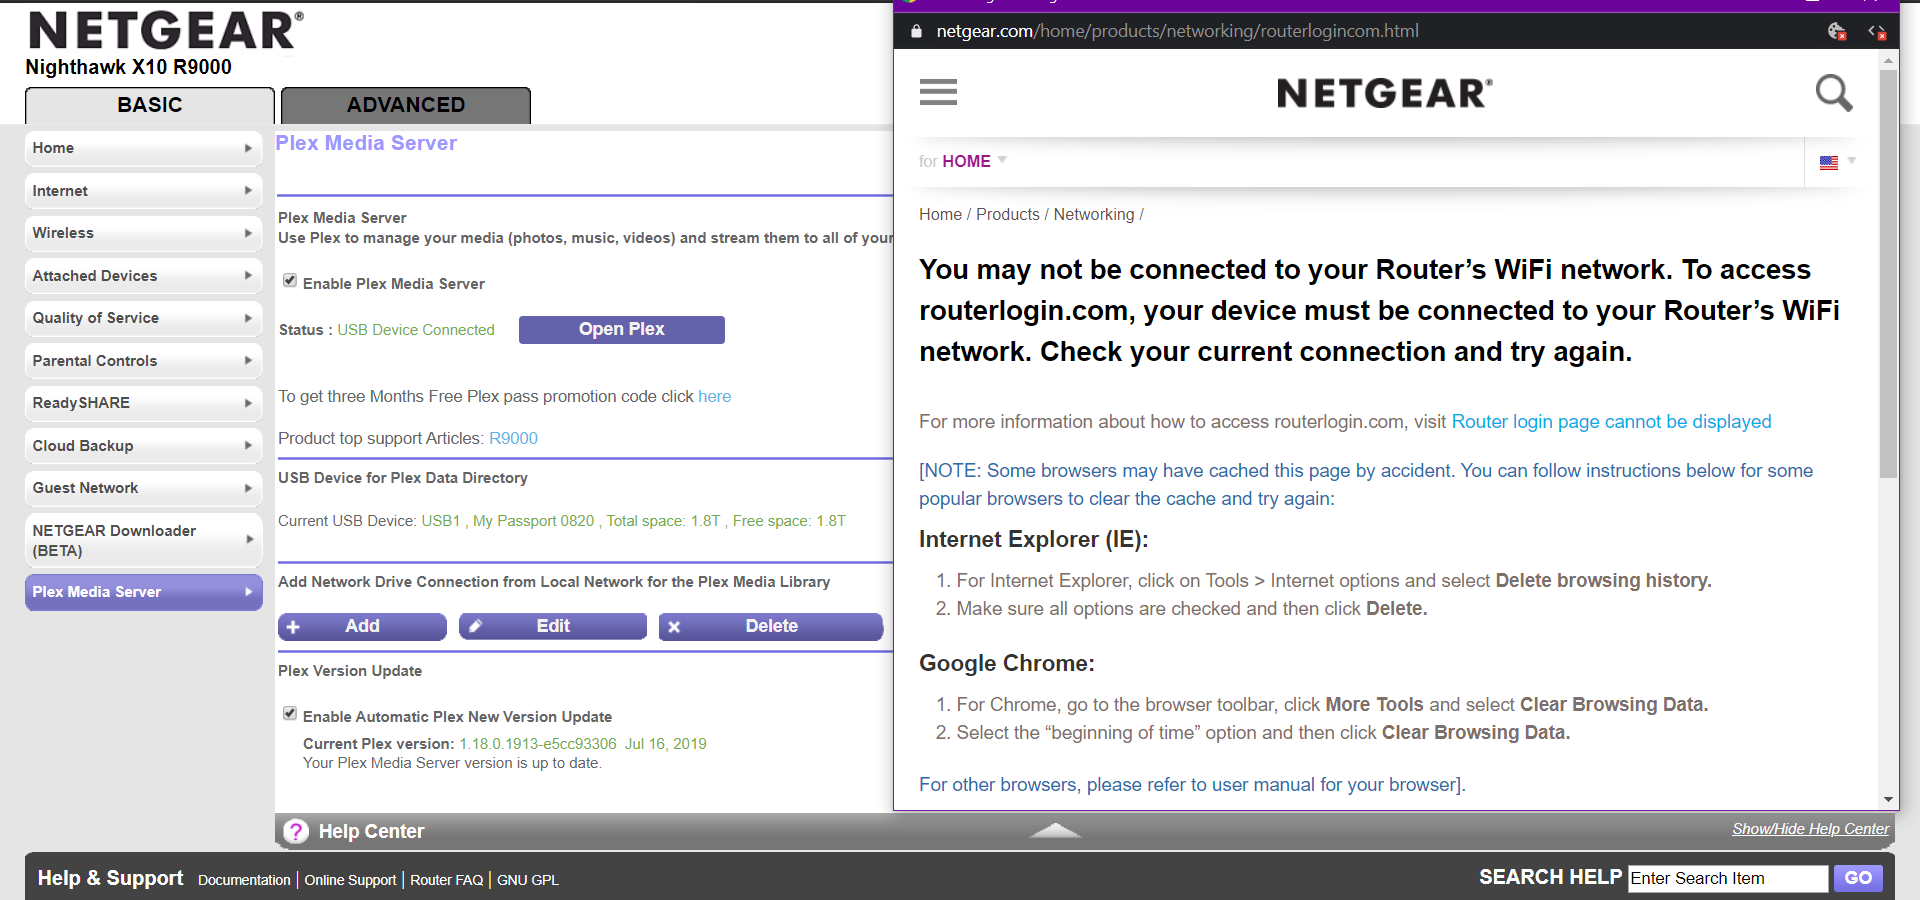Open Parental Controls in sidebar

[143, 361]
